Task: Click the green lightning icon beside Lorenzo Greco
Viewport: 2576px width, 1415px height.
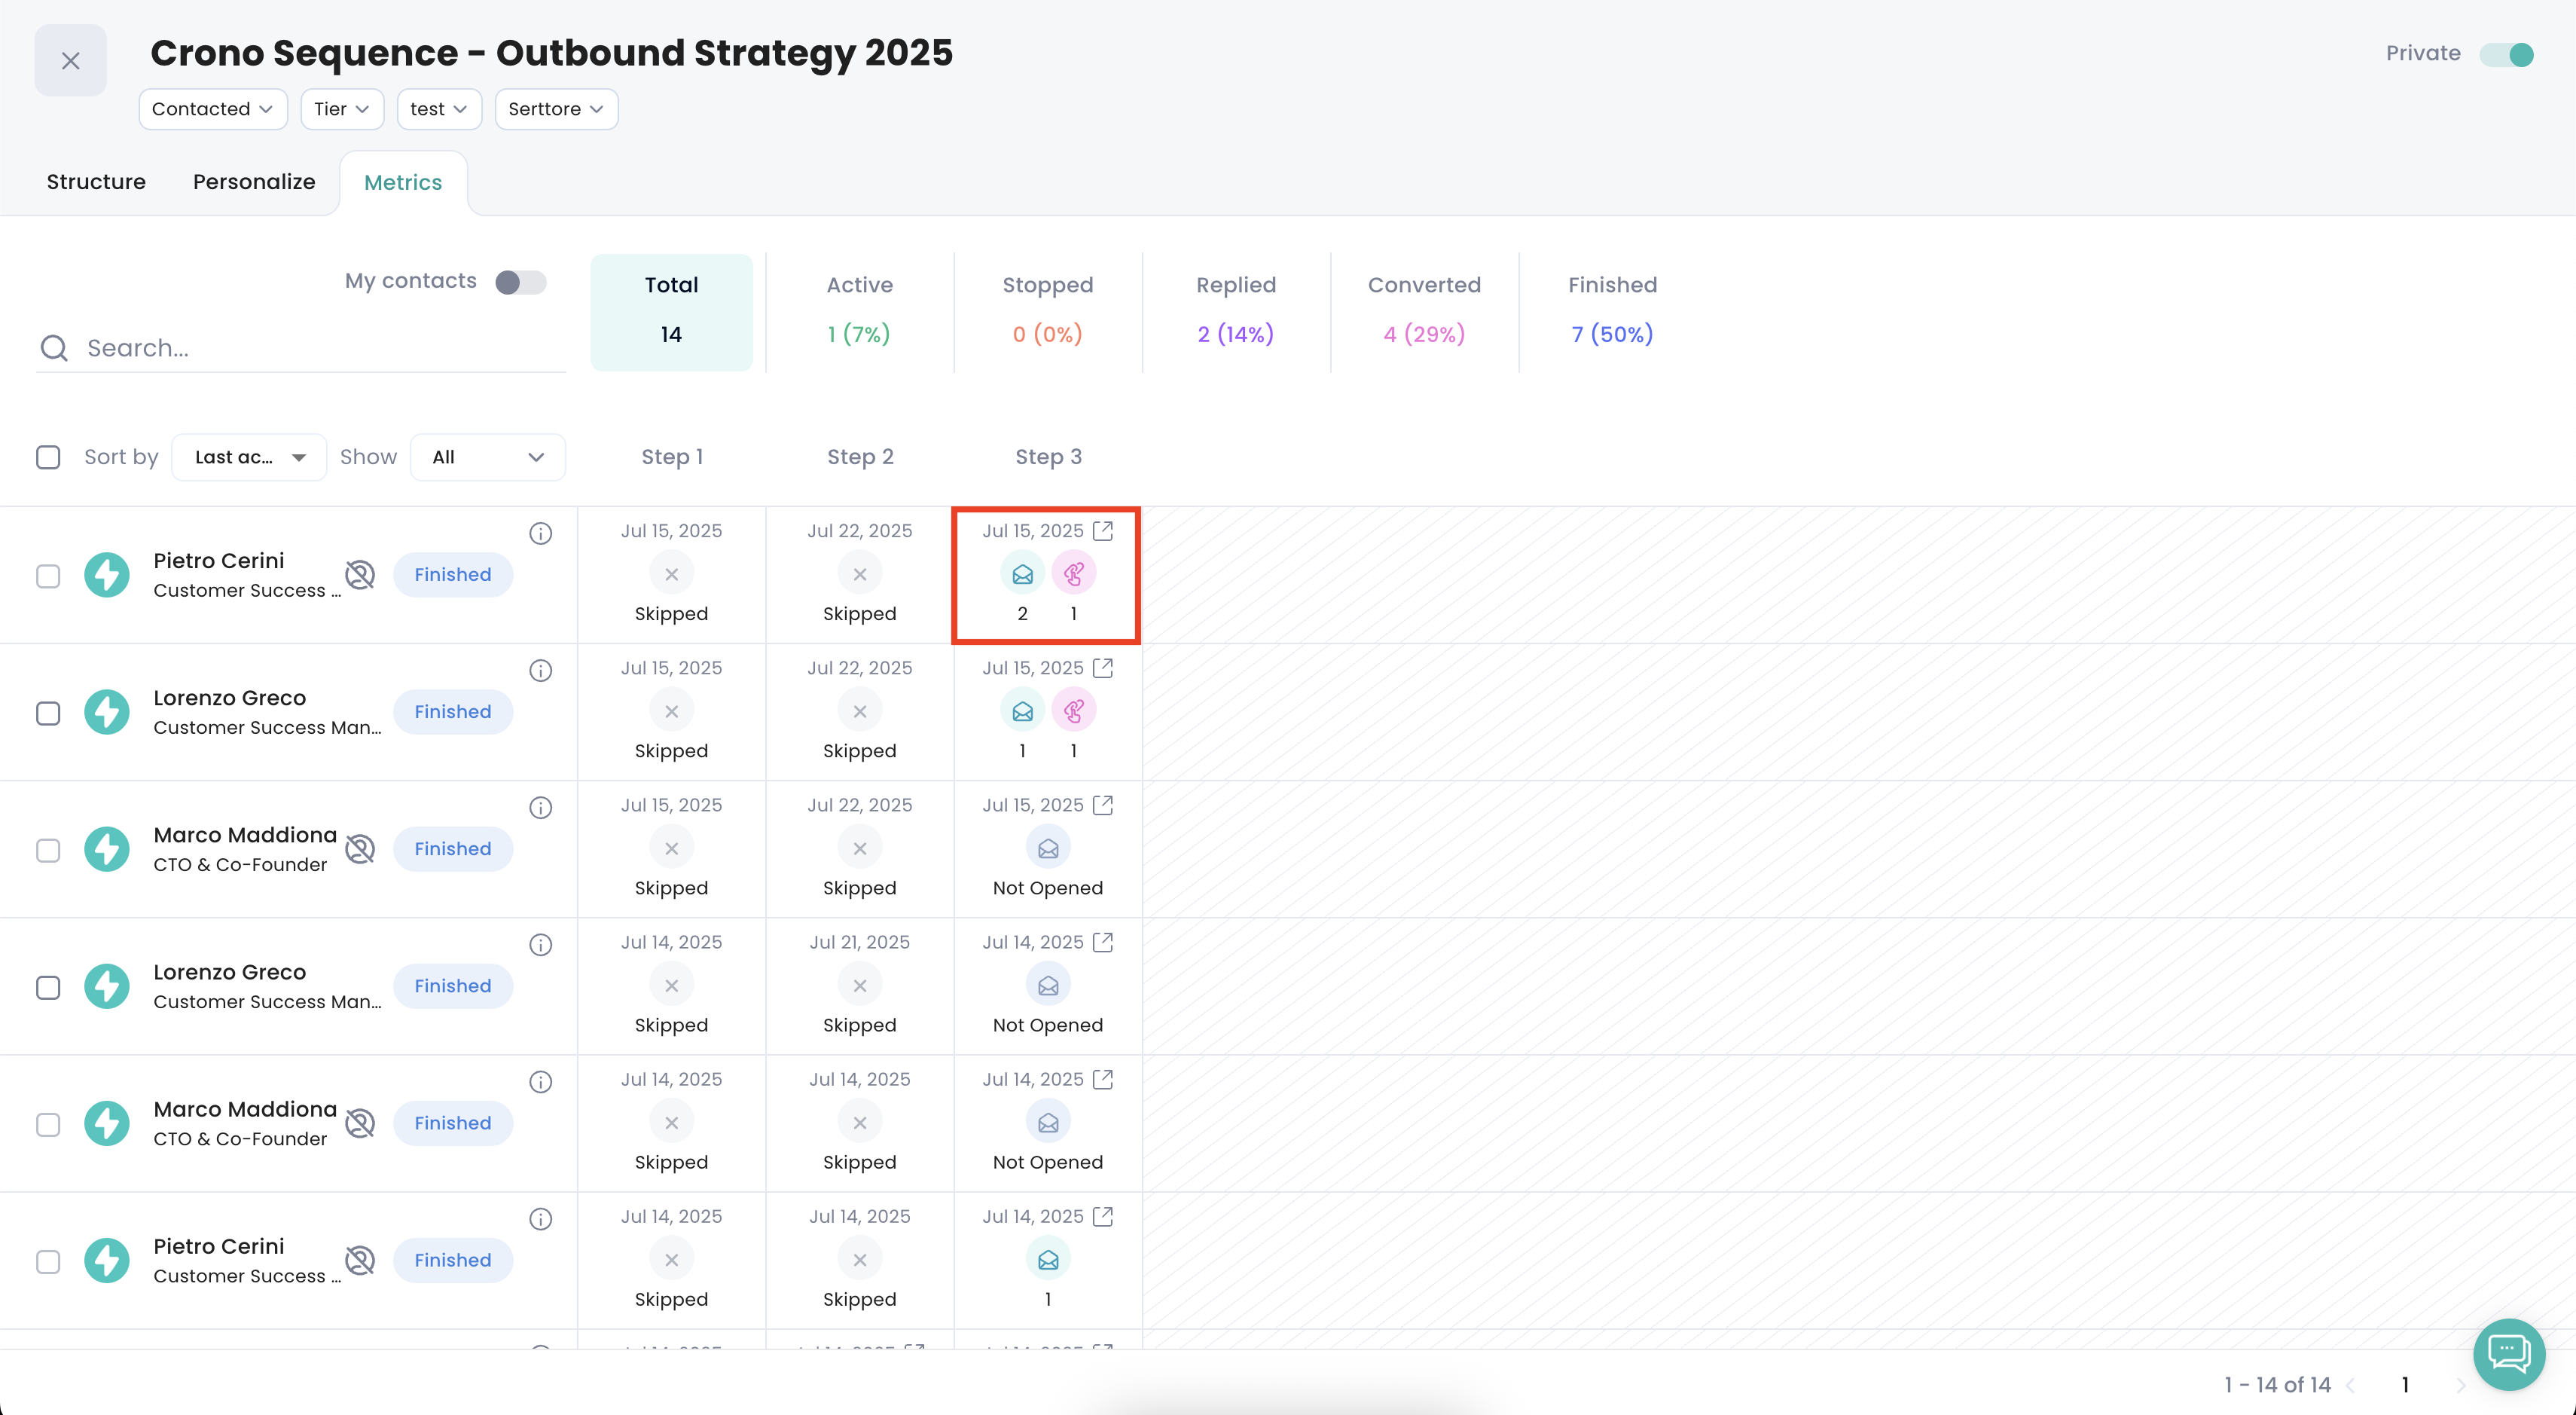Action: (107, 712)
